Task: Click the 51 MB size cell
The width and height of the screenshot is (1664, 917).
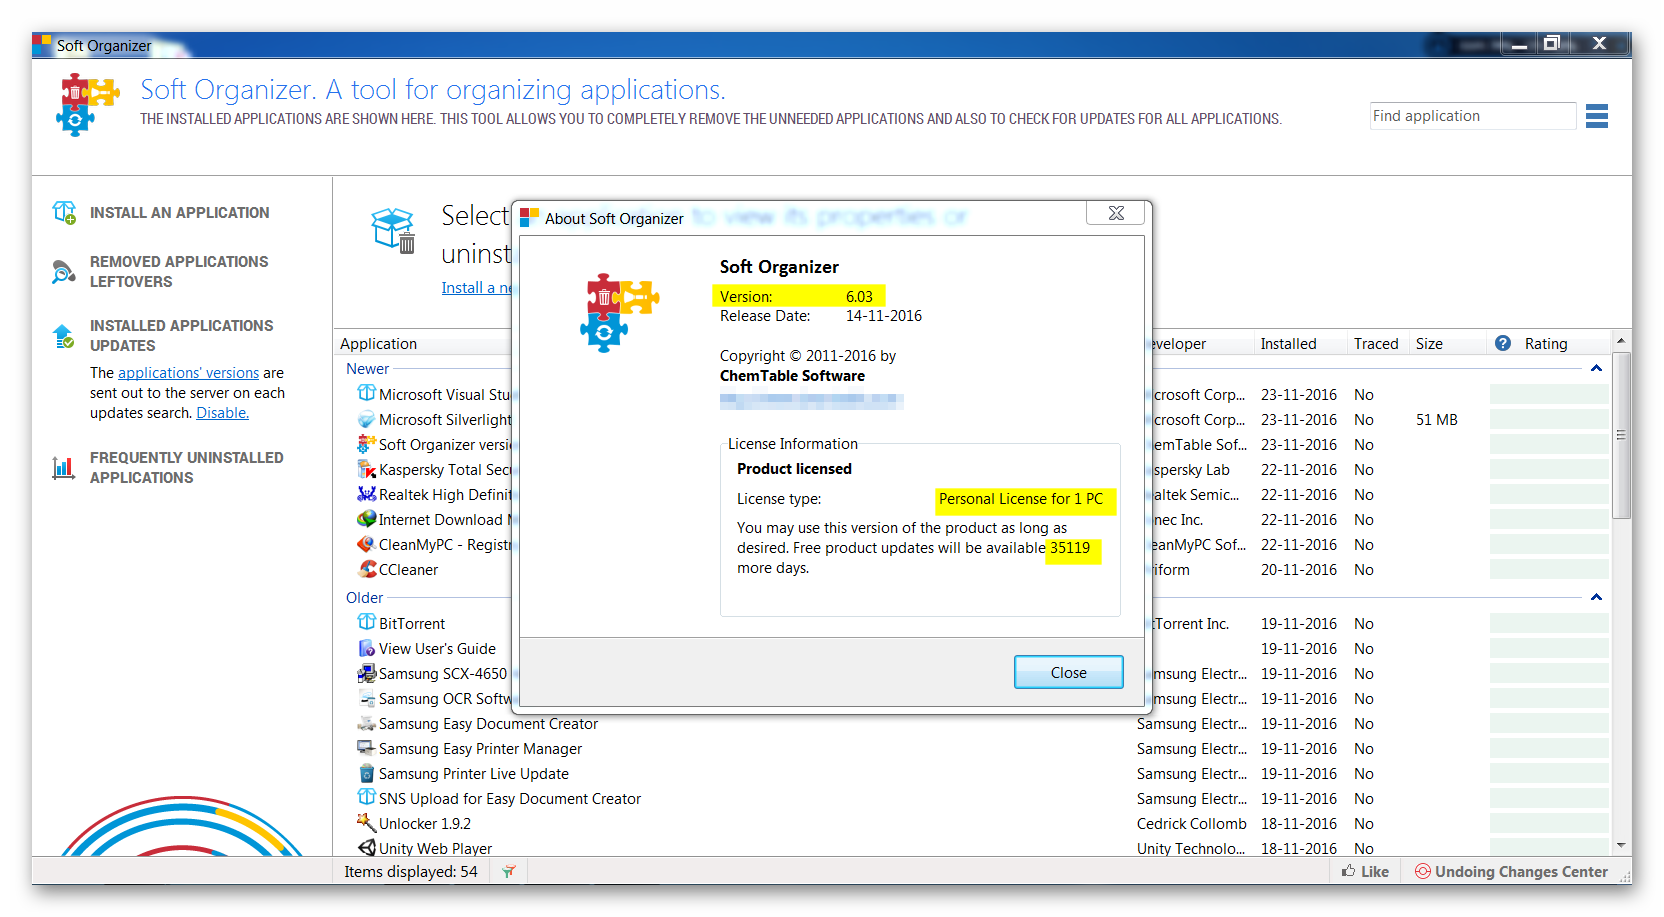Action: (1436, 419)
